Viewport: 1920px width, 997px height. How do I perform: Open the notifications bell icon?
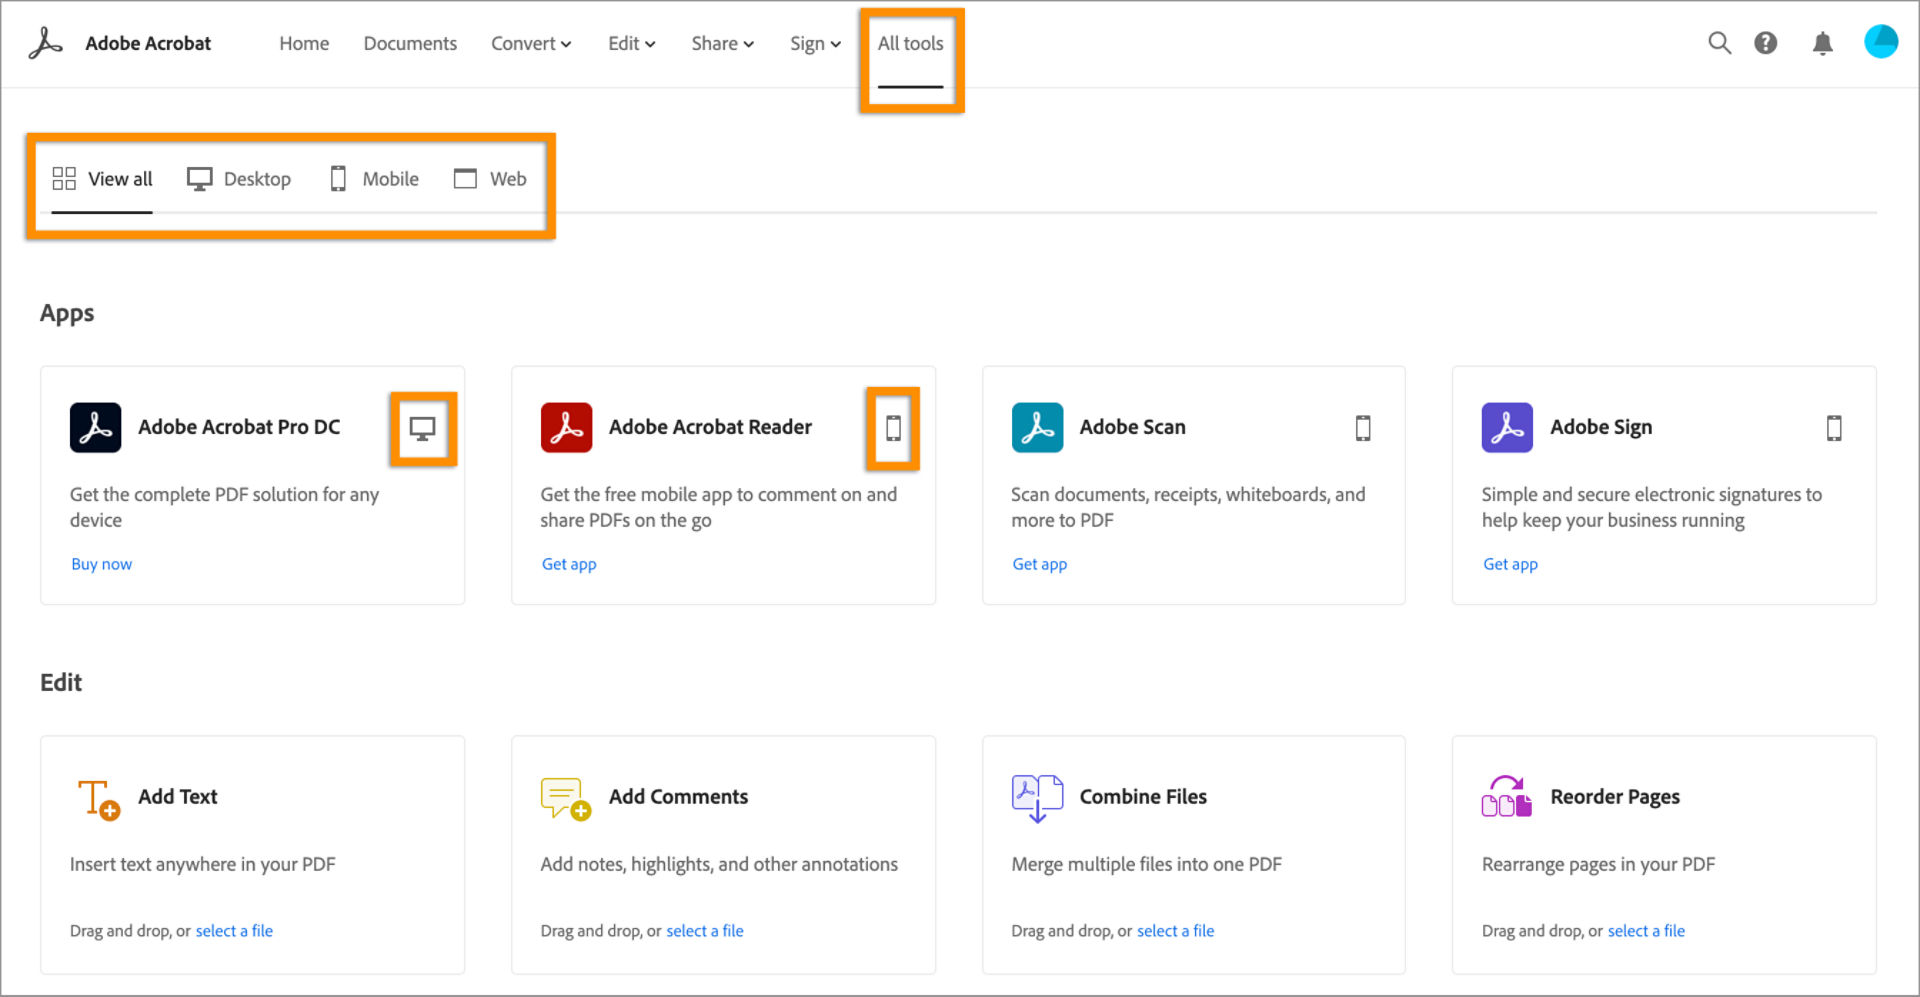coord(1823,43)
